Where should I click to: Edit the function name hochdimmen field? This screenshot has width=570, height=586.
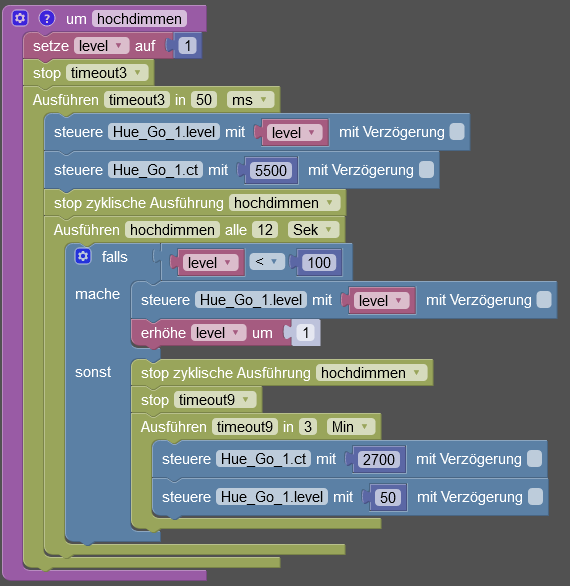point(139,19)
